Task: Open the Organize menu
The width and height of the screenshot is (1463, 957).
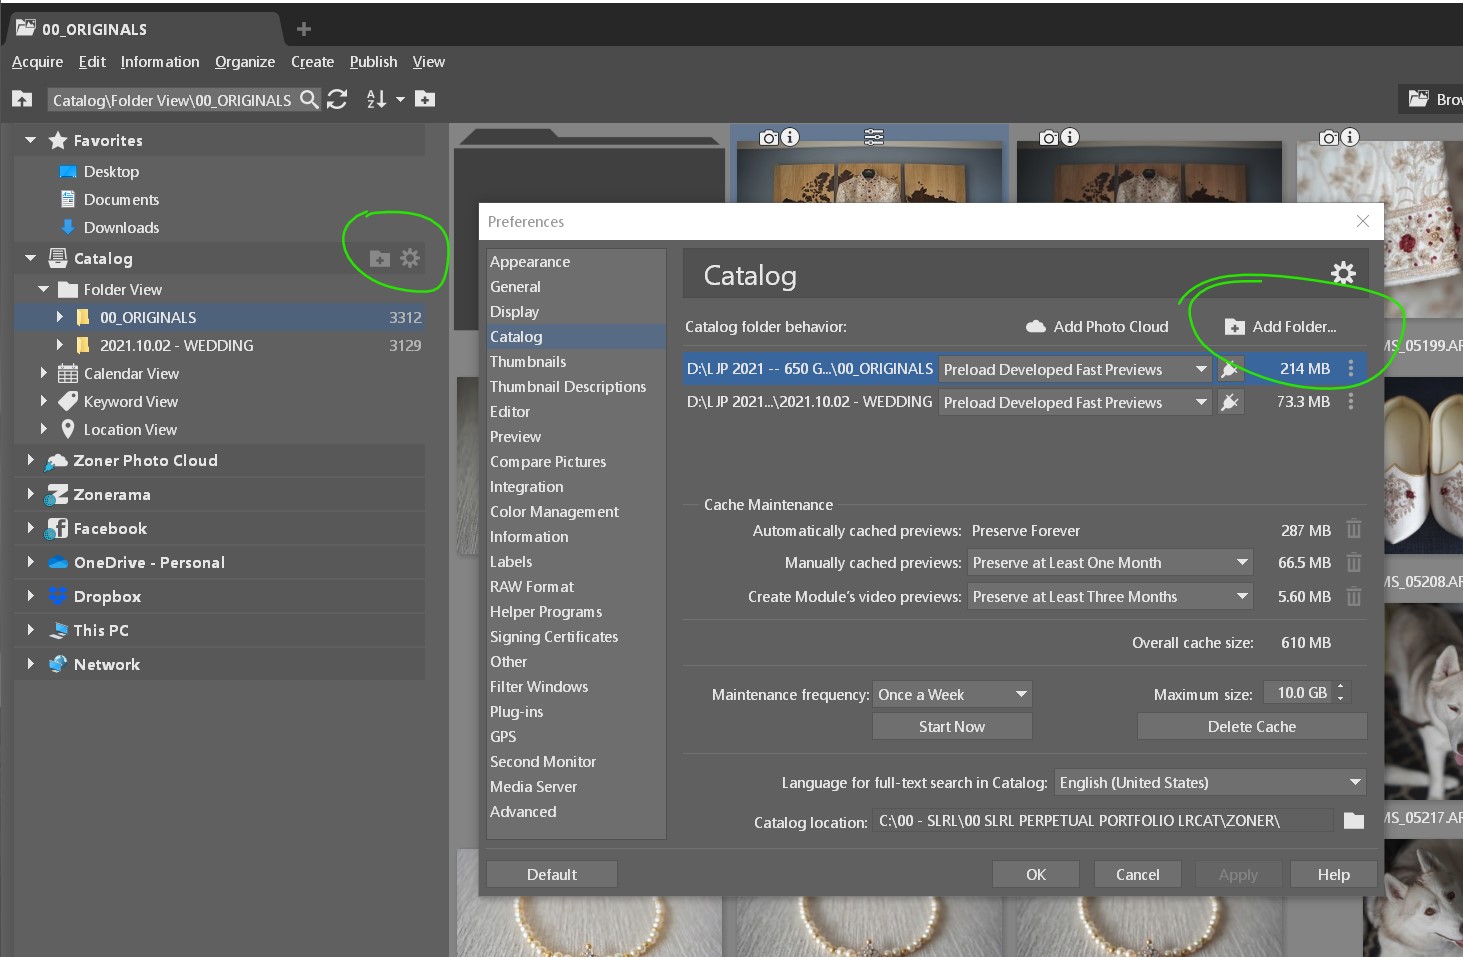Action: [244, 62]
